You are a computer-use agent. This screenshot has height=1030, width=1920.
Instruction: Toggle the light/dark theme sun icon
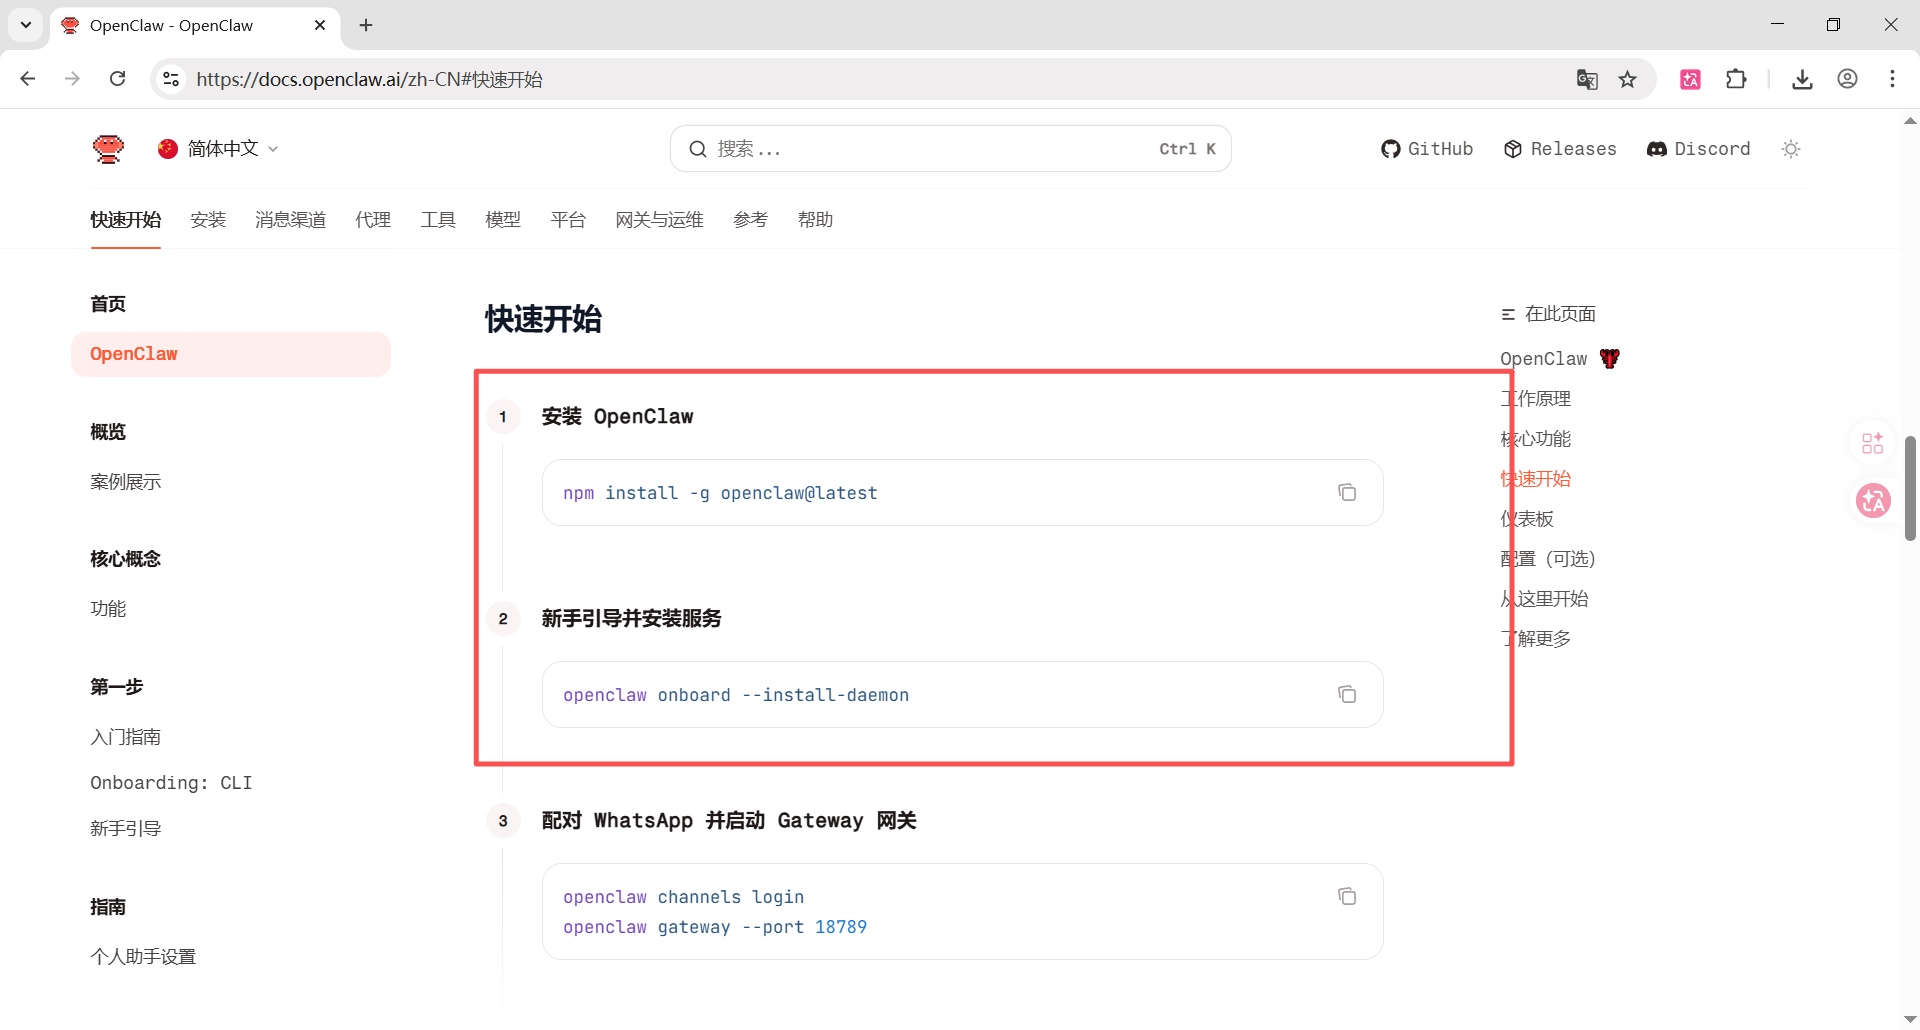[1791, 149]
